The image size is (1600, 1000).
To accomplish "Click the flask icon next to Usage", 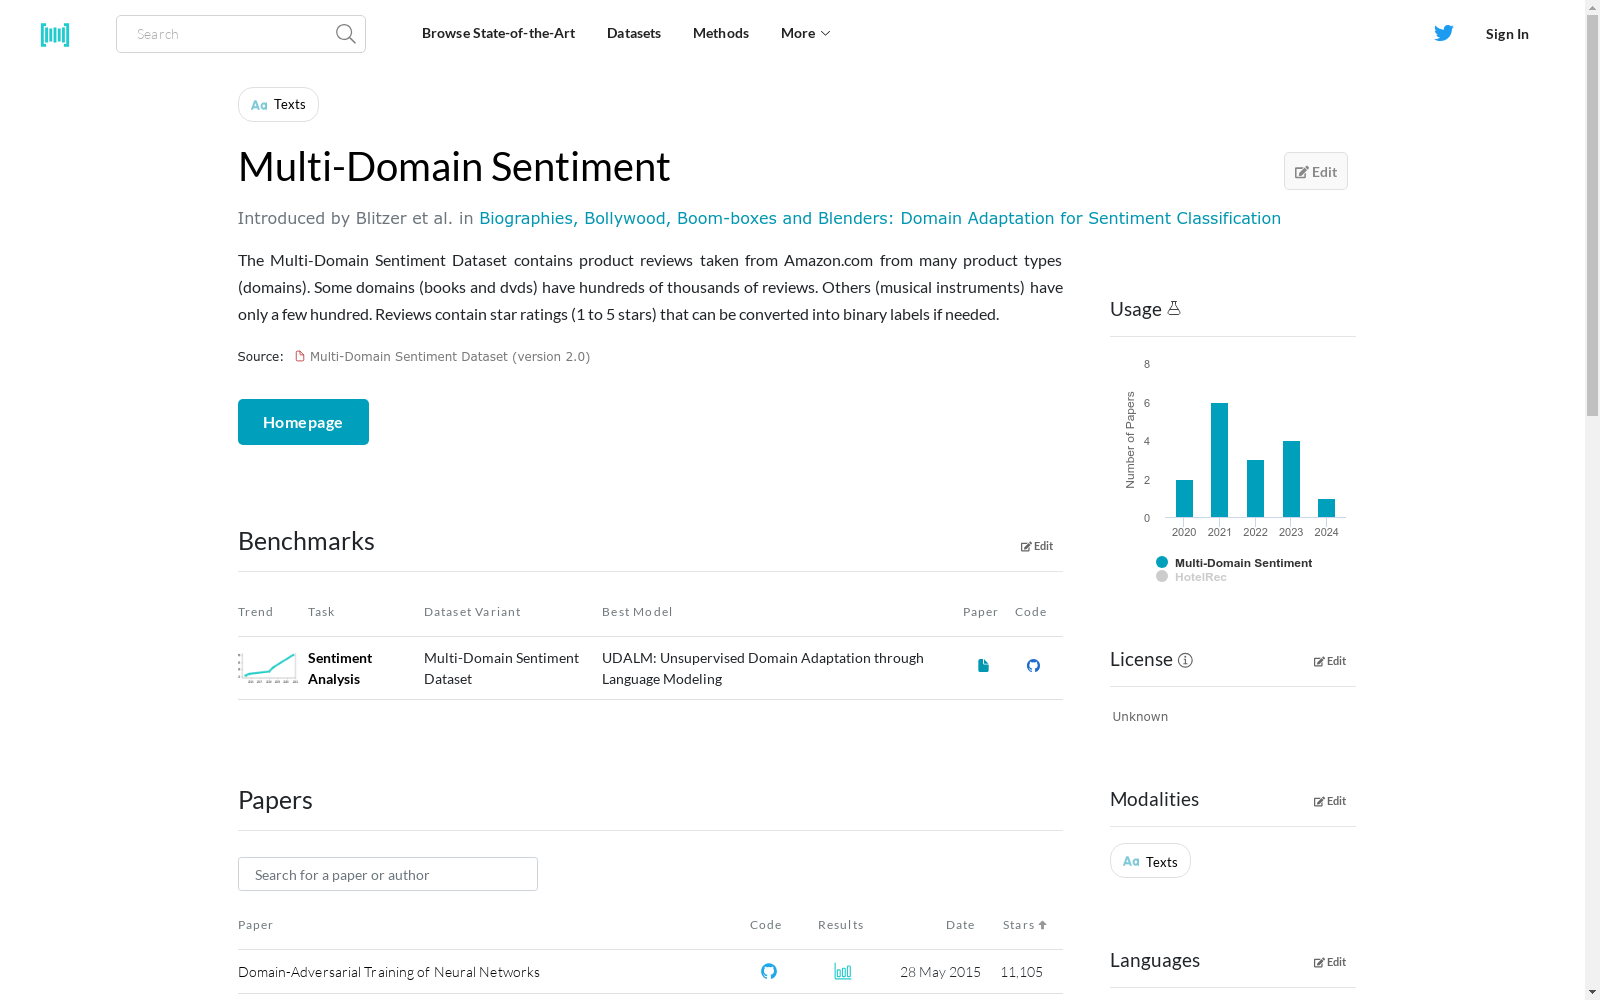I will (x=1174, y=308).
